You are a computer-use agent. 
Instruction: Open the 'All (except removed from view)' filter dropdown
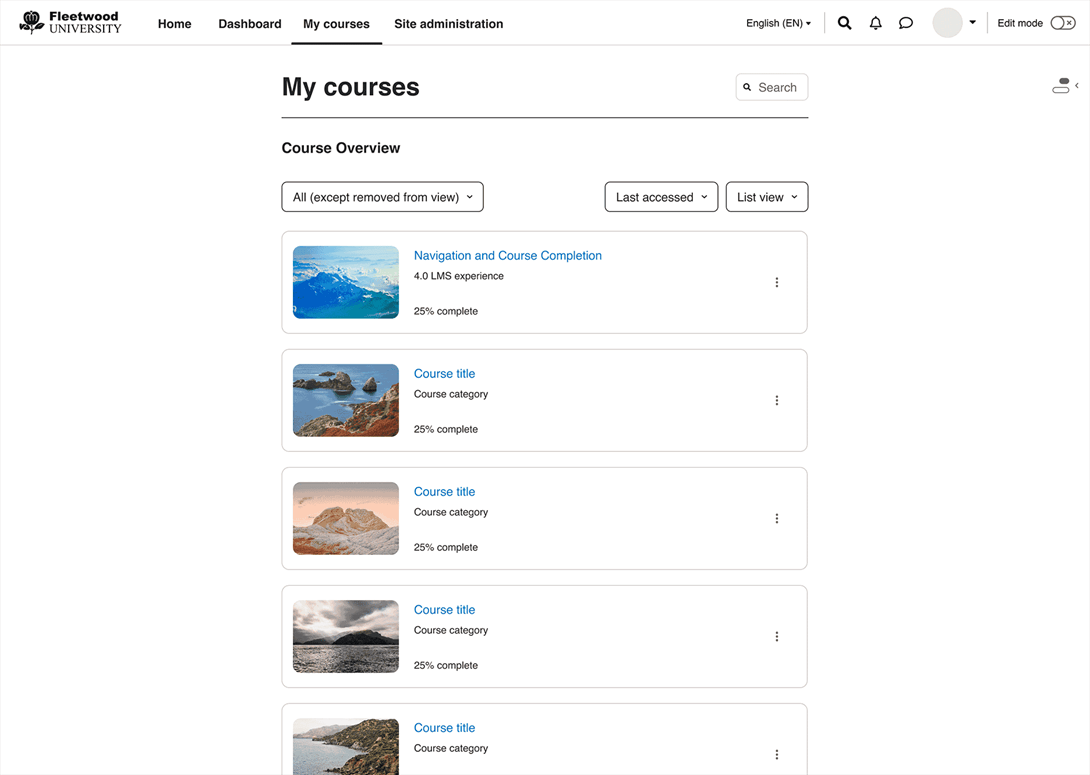tap(382, 197)
